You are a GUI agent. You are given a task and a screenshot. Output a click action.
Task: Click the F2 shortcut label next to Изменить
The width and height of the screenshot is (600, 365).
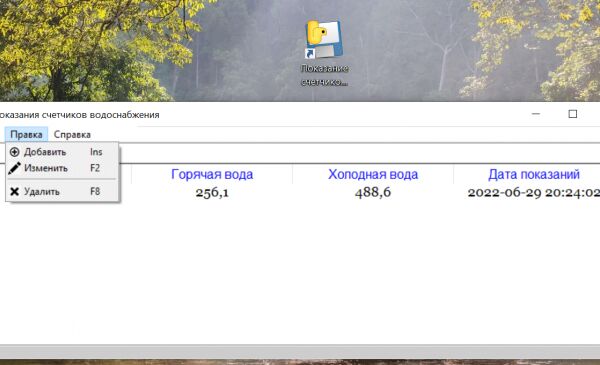click(x=95, y=168)
